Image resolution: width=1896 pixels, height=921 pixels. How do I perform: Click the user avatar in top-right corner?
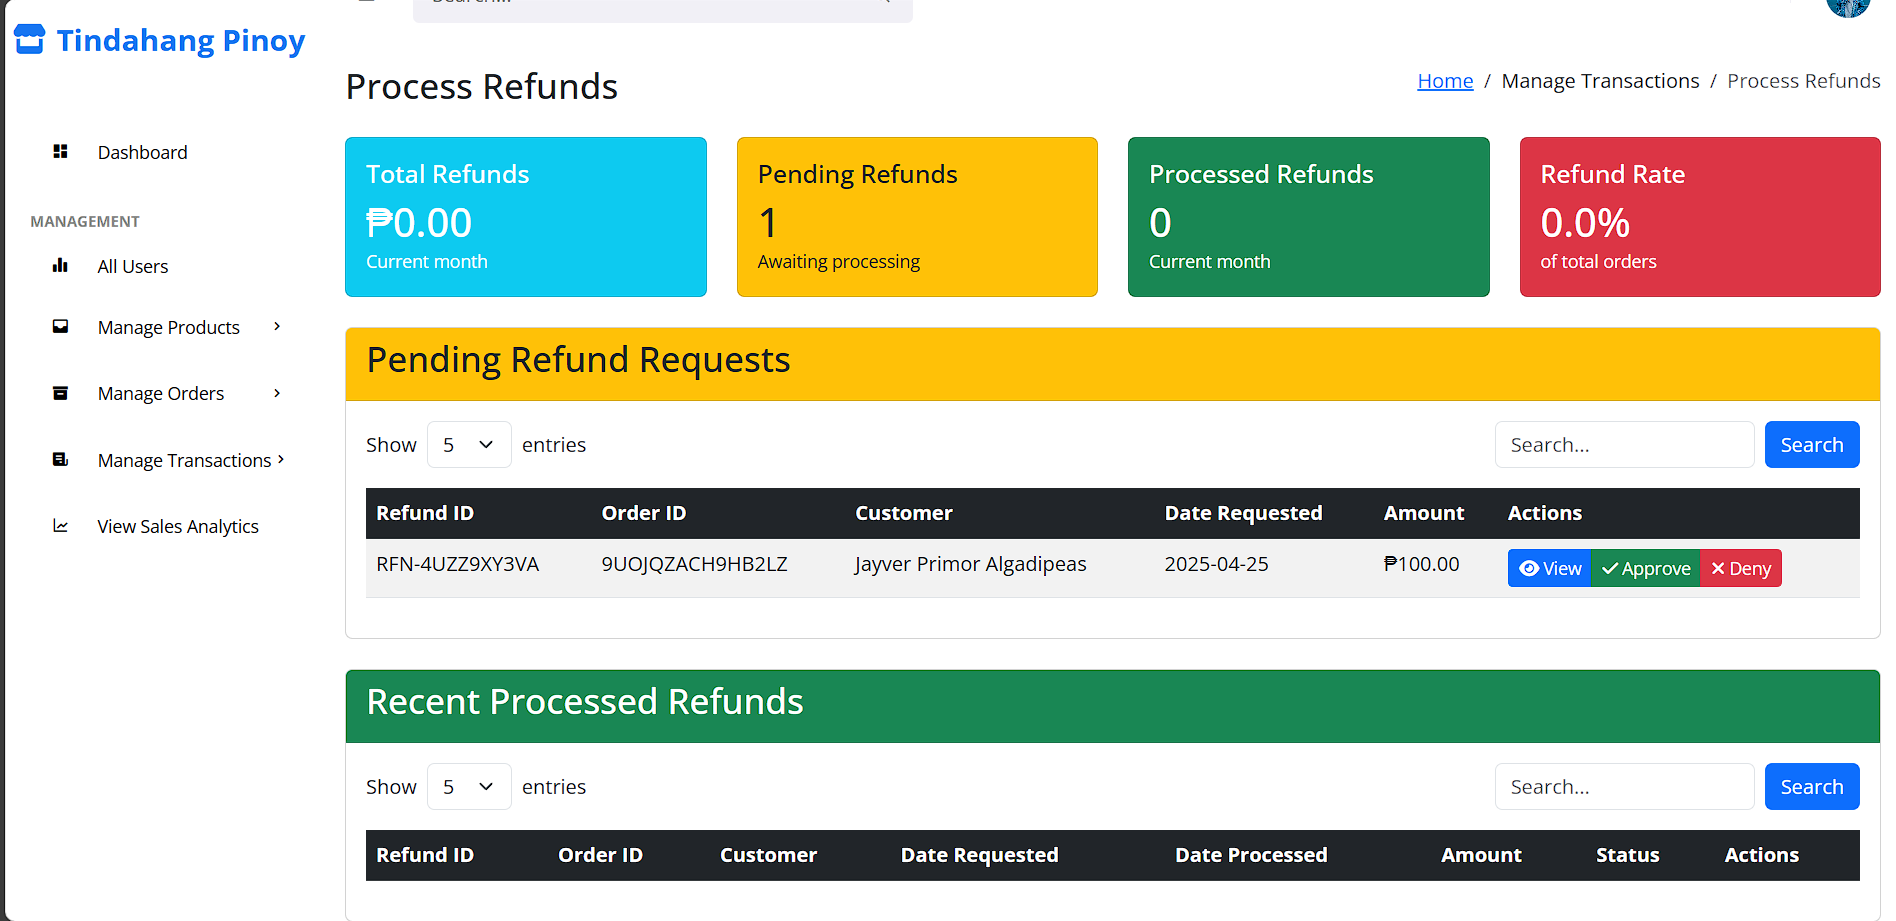(1847, 6)
